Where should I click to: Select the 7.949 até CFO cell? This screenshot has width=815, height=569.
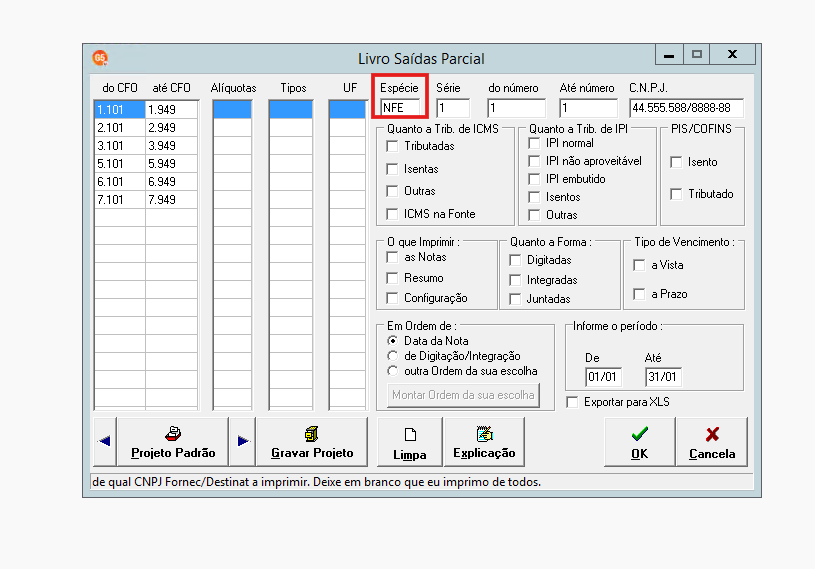pyautogui.click(x=171, y=200)
